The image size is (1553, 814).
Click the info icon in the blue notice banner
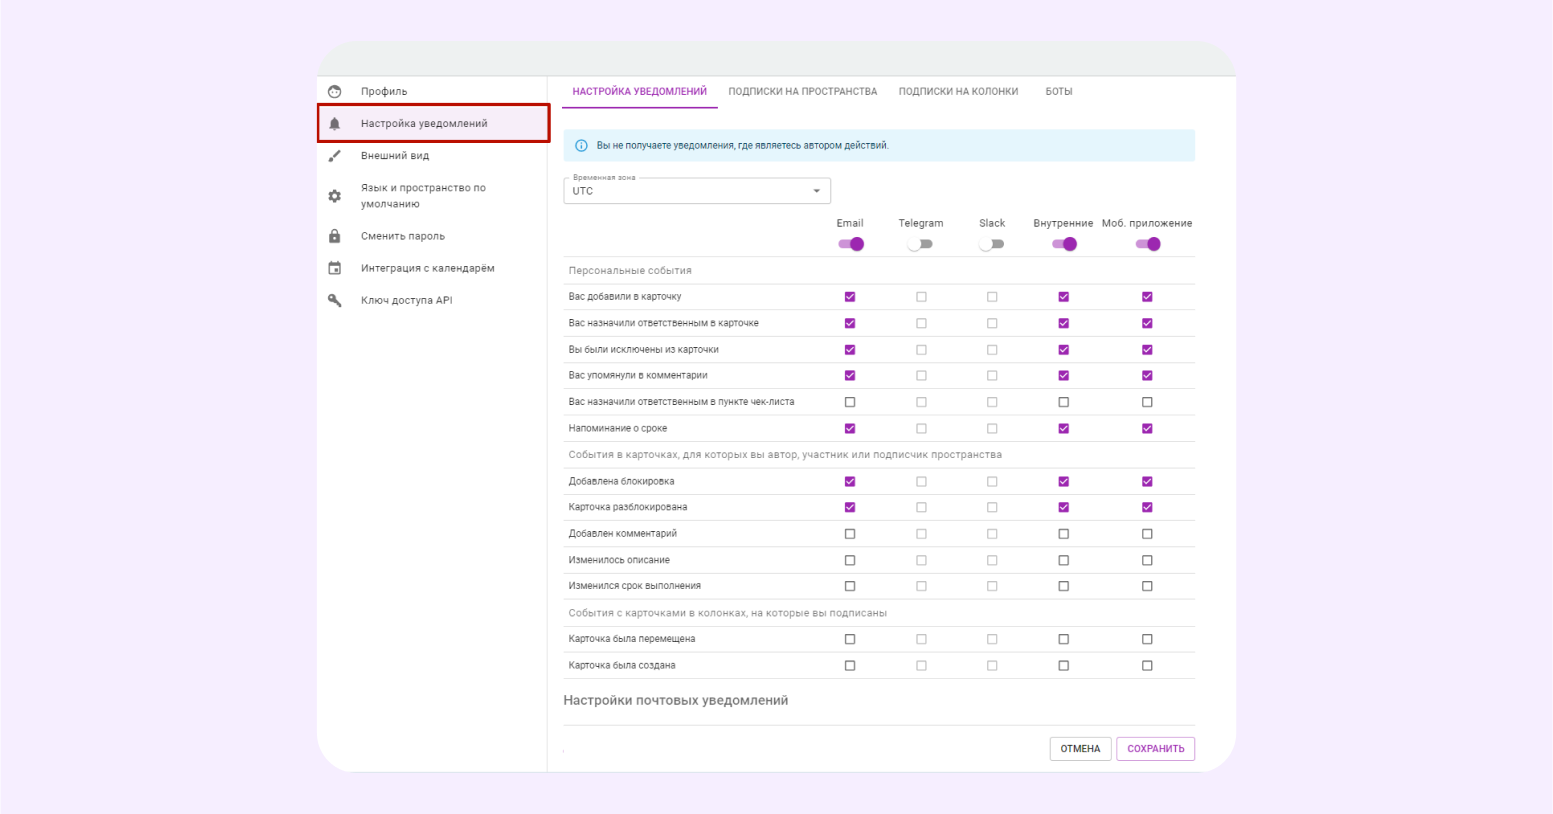pyautogui.click(x=581, y=146)
